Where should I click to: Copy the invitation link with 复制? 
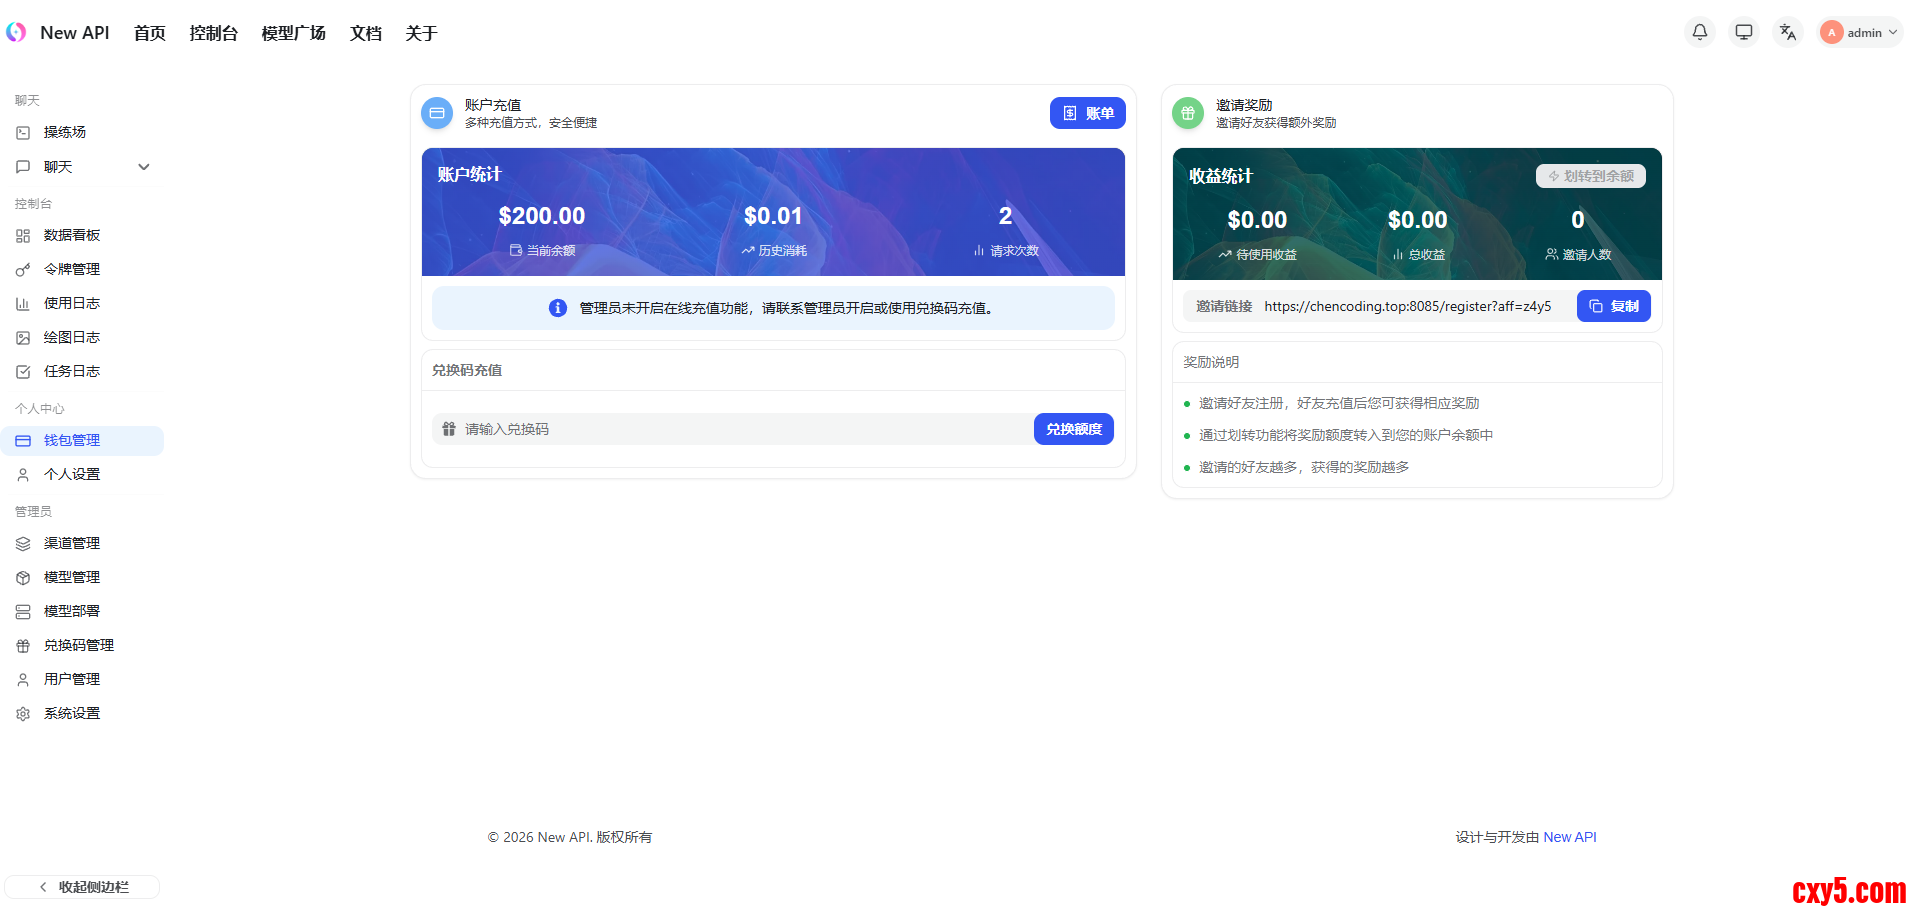coord(1613,306)
